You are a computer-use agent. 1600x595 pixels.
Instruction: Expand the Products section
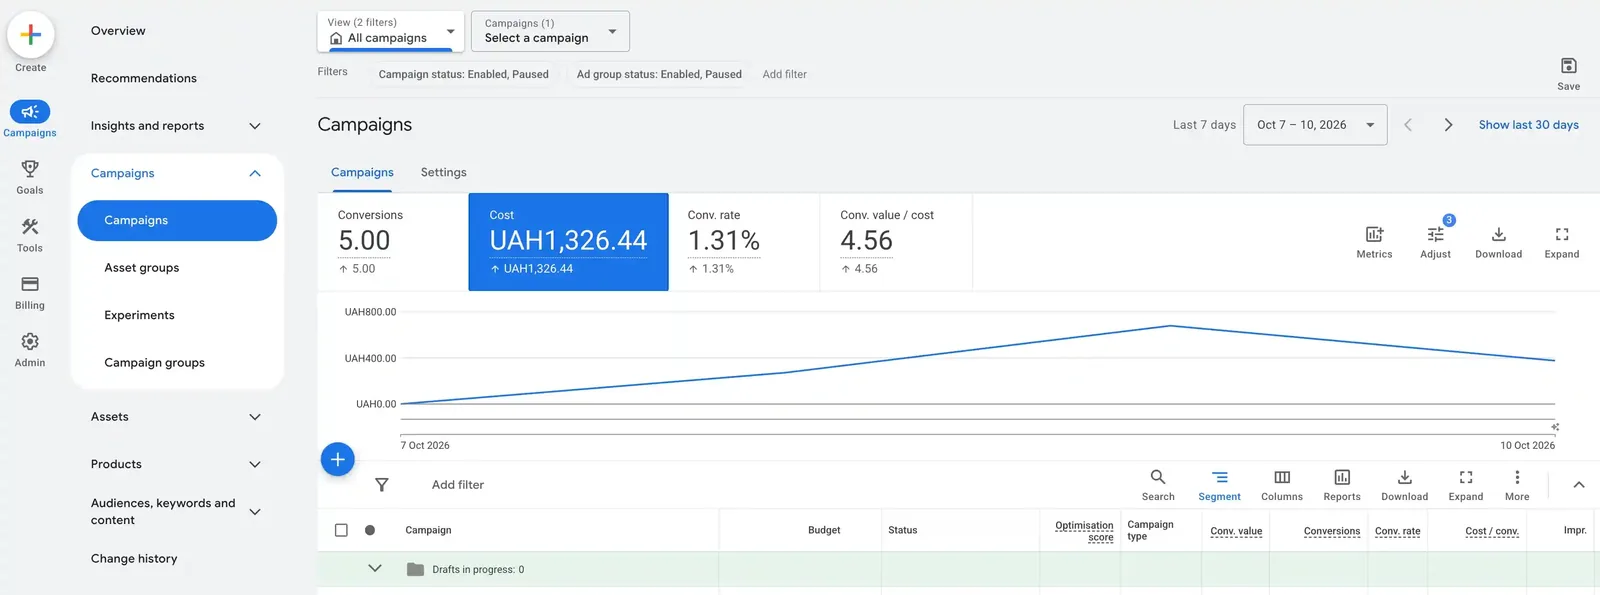tap(255, 464)
